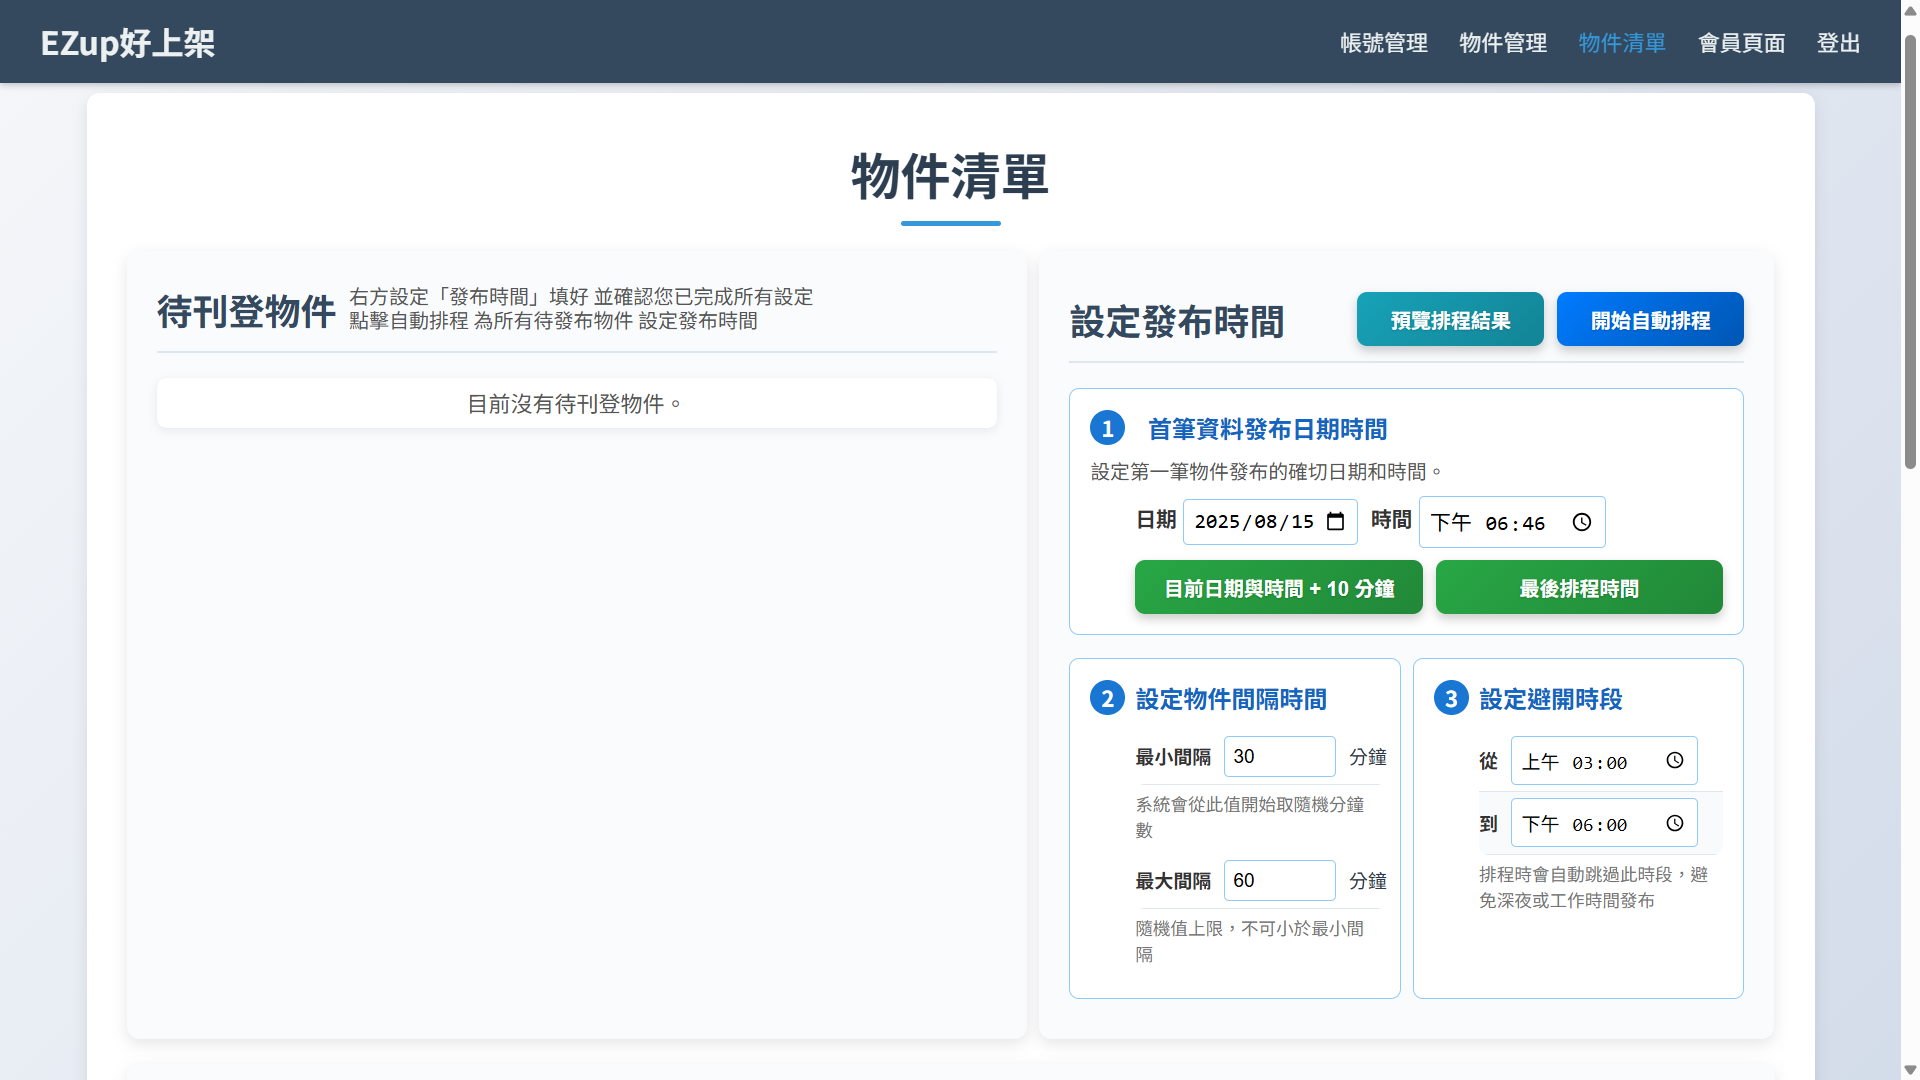1920x1080 pixels.
Task: Click the 最大間隔 label
Action: [x=1173, y=881]
